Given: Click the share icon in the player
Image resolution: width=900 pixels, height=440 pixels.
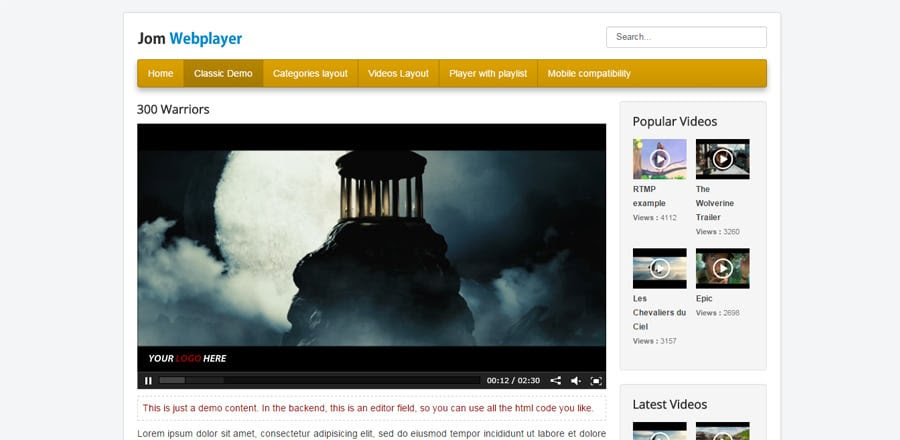Looking at the screenshot, I should (556, 380).
